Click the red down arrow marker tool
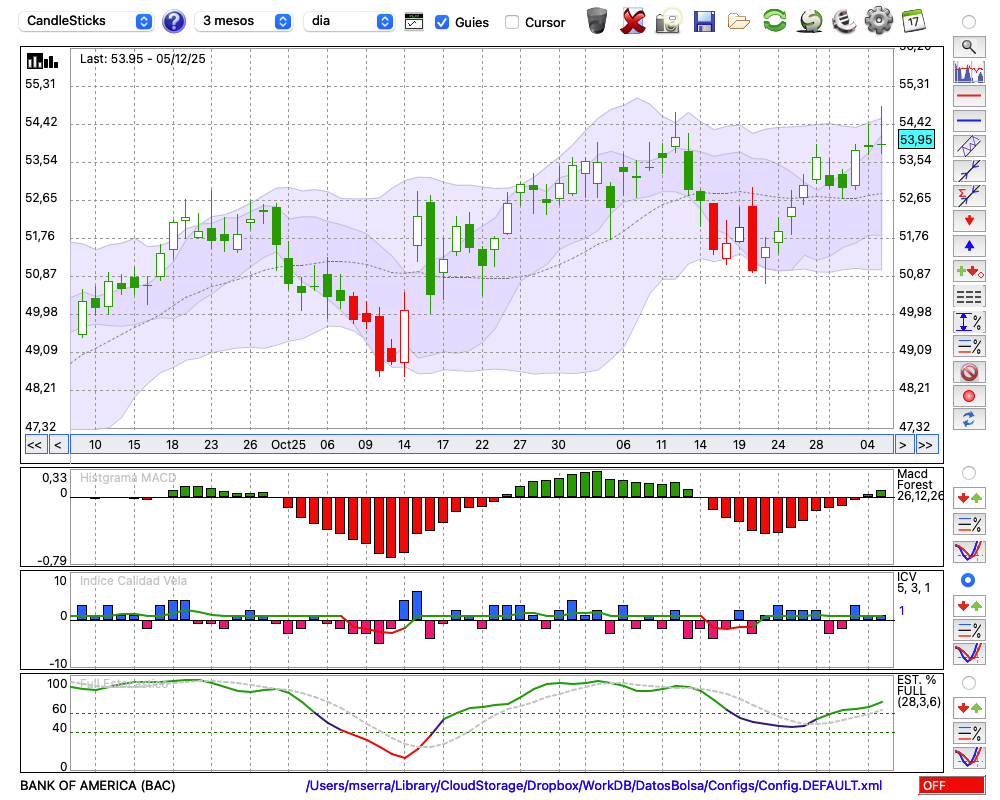The width and height of the screenshot is (1000, 800). [x=969, y=221]
